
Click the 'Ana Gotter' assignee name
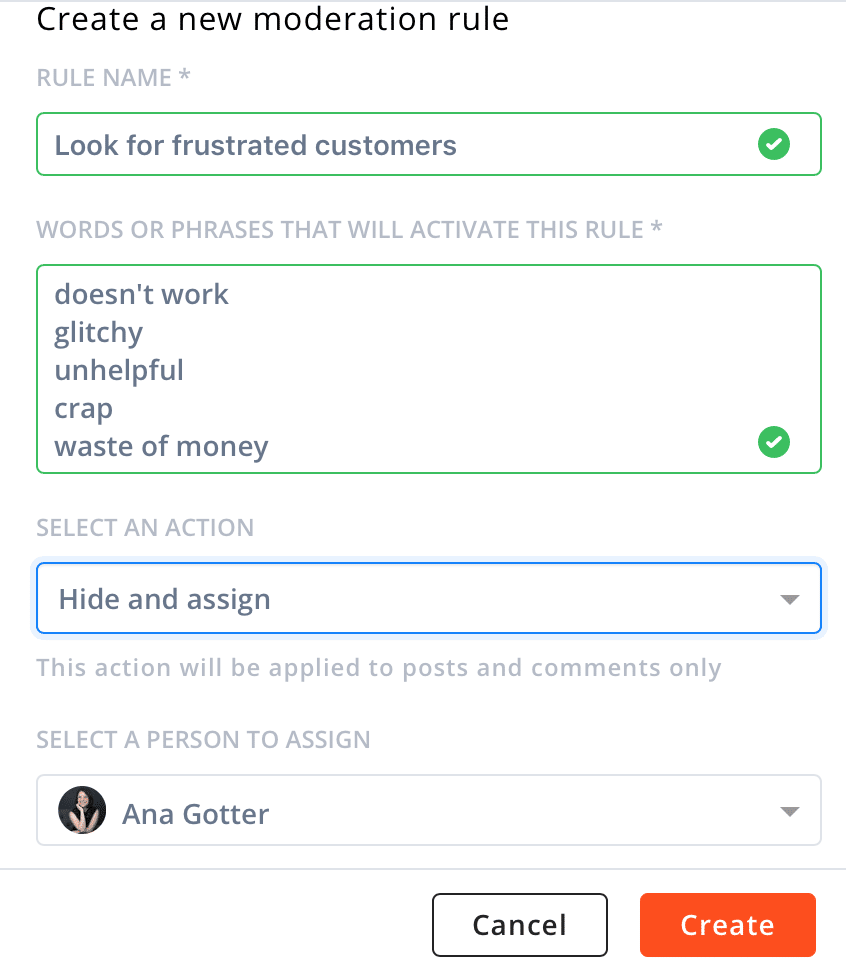click(x=195, y=813)
